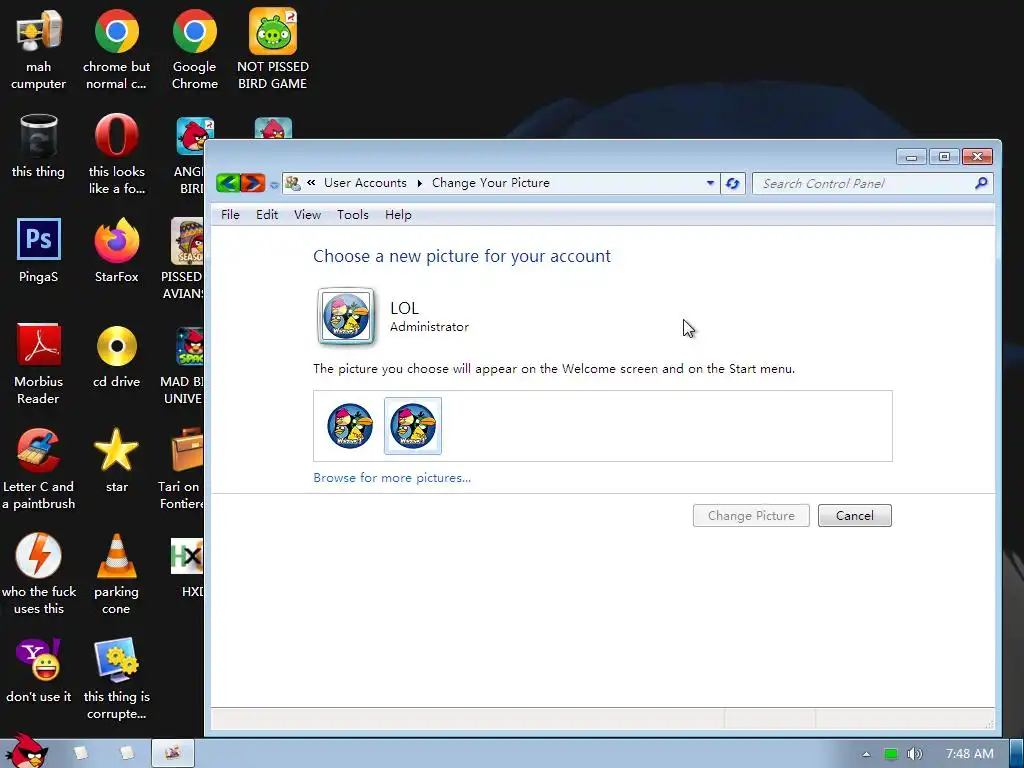Select the Opera 'this looks like a fo...' icon

(116, 155)
